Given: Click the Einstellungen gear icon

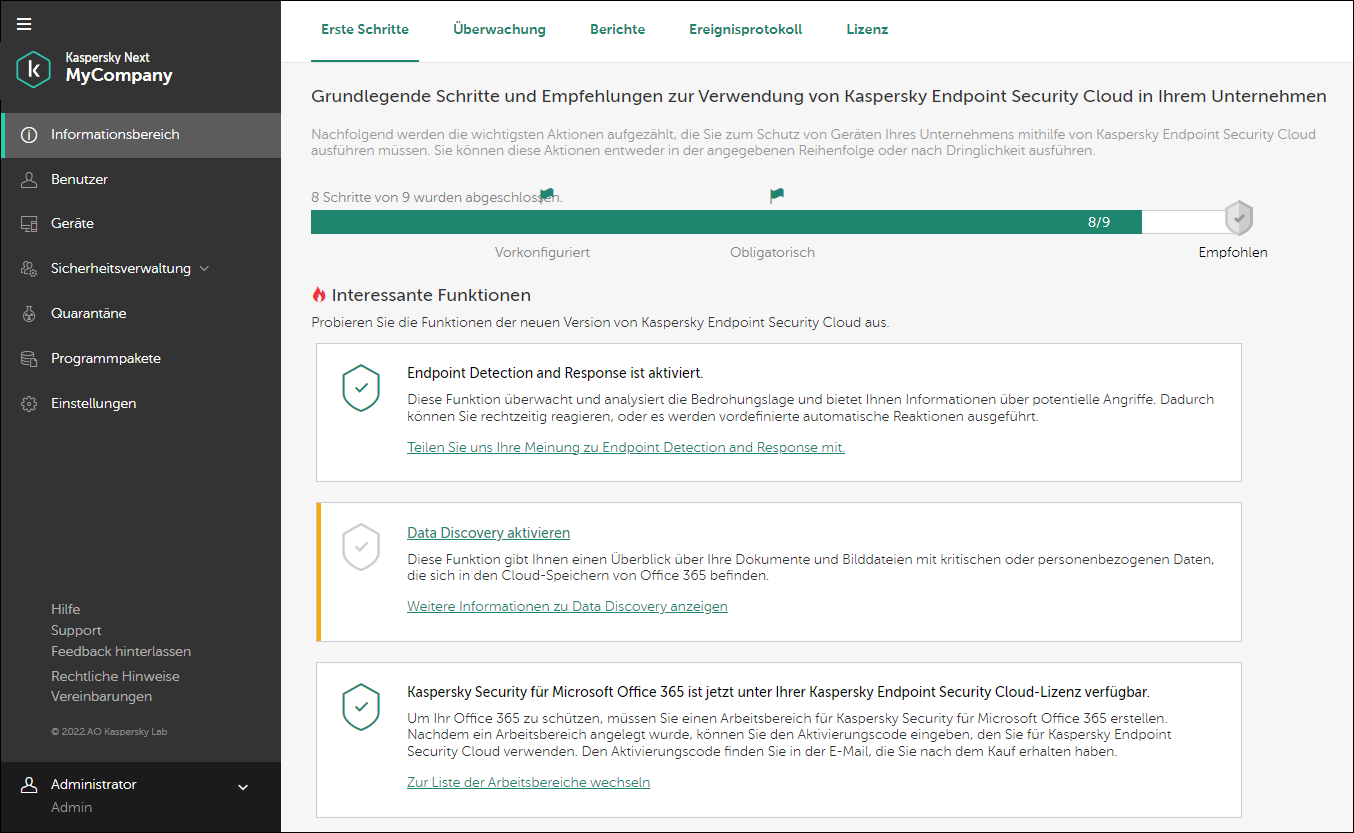Looking at the screenshot, I should pyautogui.click(x=29, y=404).
